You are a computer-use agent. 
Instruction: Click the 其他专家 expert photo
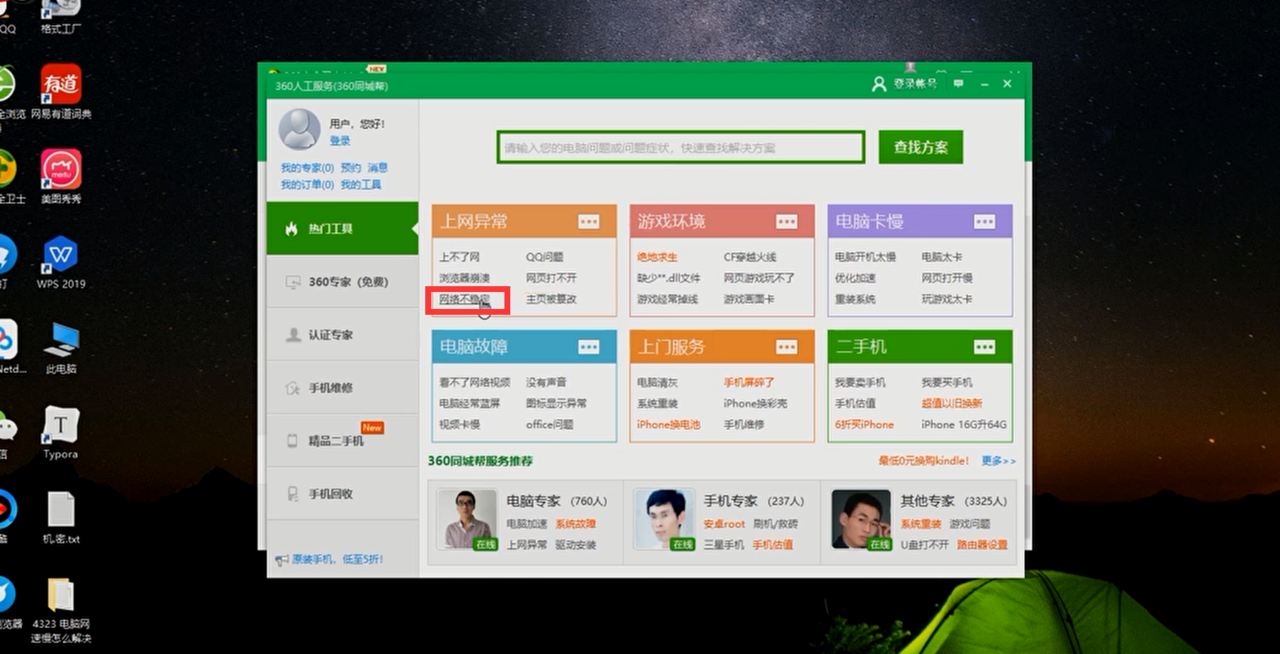(861, 519)
